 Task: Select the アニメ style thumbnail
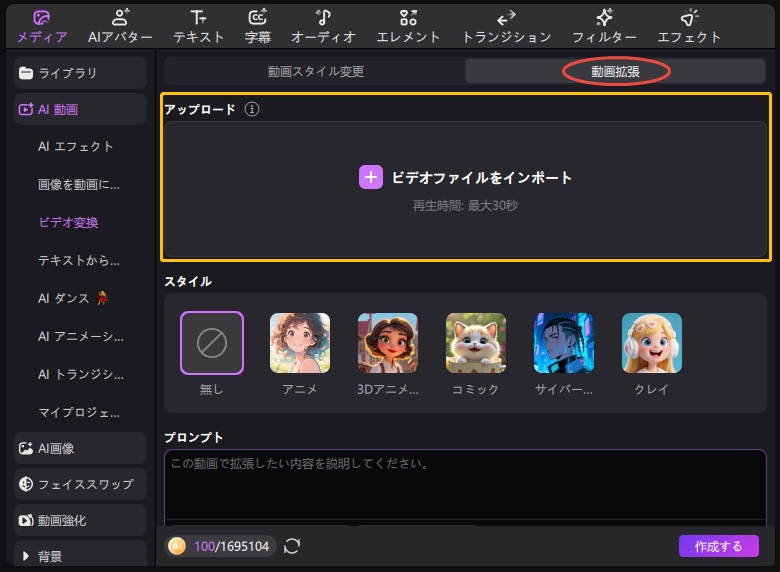click(x=300, y=344)
